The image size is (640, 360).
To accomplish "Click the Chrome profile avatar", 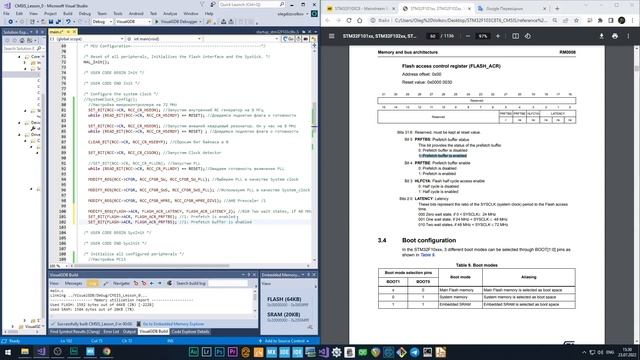I will pos(622,20).
